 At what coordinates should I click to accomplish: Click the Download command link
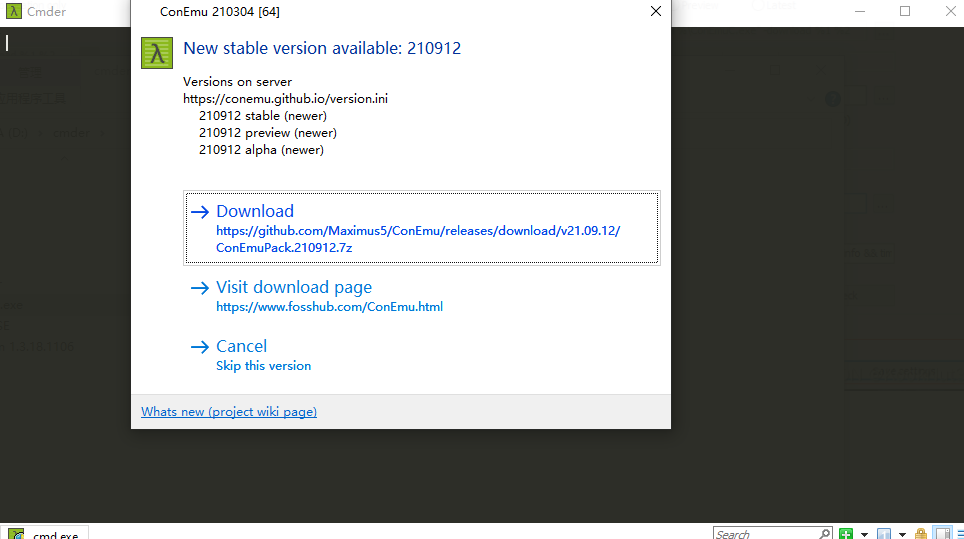pyautogui.click(x=422, y=228)
